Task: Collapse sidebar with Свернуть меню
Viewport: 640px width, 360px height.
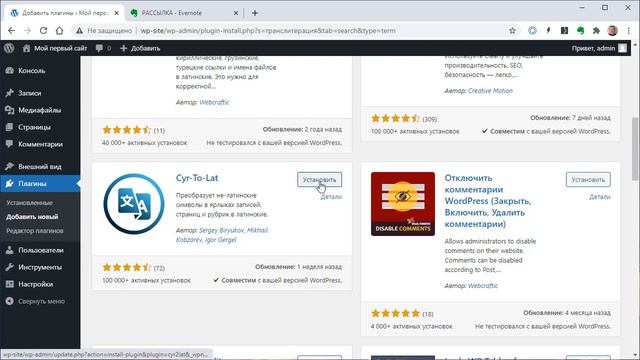Action: (40, 301)
